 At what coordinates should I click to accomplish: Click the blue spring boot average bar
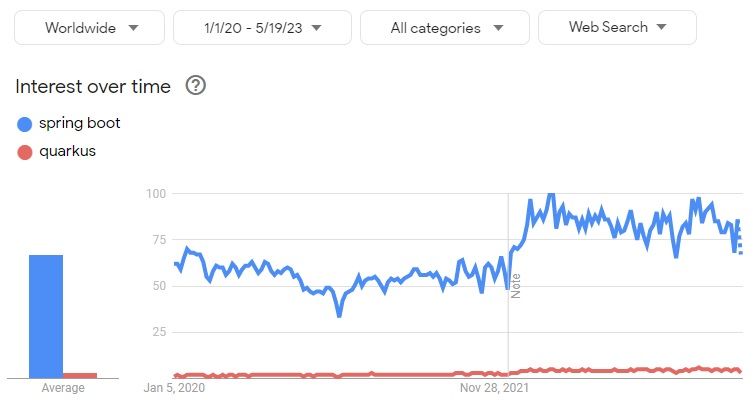point(46,317)
